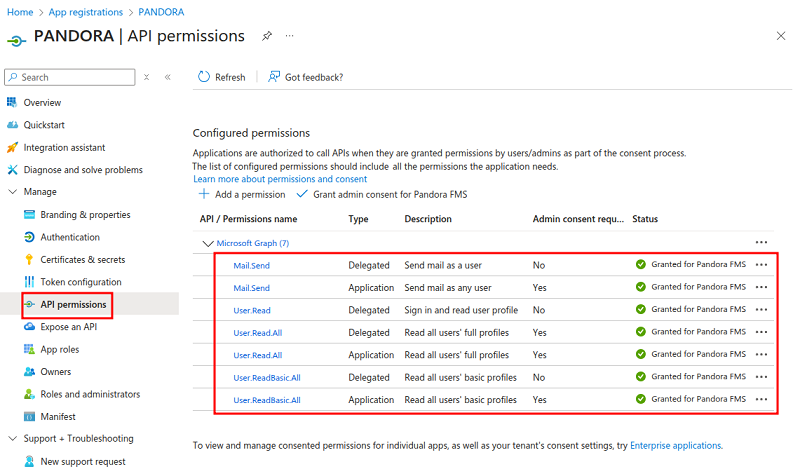This screenshot has height=476, width=800.
Task: Click the Got feedback icon
Action: (x=274, y=77)
